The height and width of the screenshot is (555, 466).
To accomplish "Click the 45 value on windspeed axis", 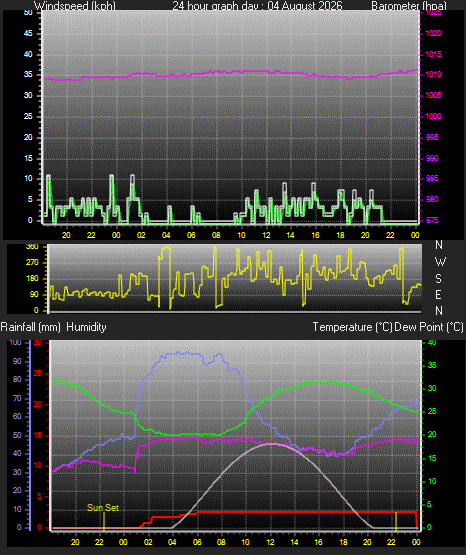I will click(x=28, y=33).
